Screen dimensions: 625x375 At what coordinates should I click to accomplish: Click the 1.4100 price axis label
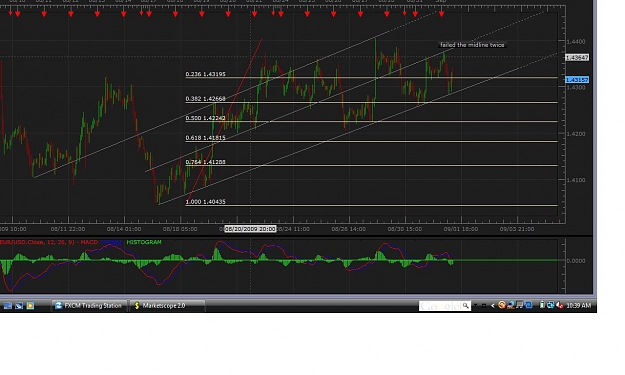[x=576, y=180]
